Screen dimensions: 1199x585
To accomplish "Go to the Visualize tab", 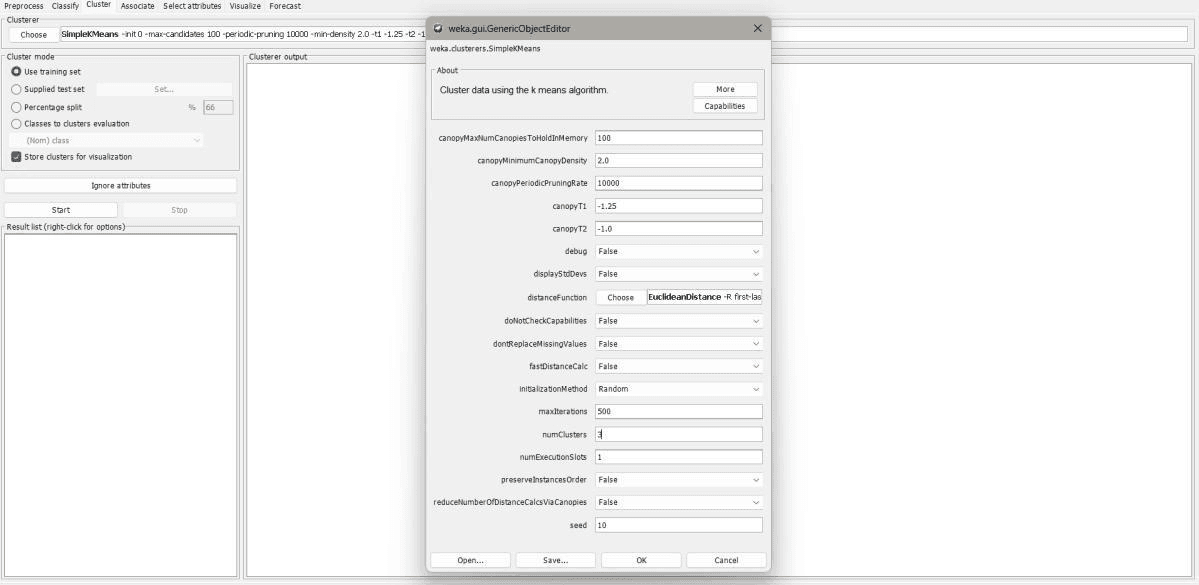I will point(245,6).
